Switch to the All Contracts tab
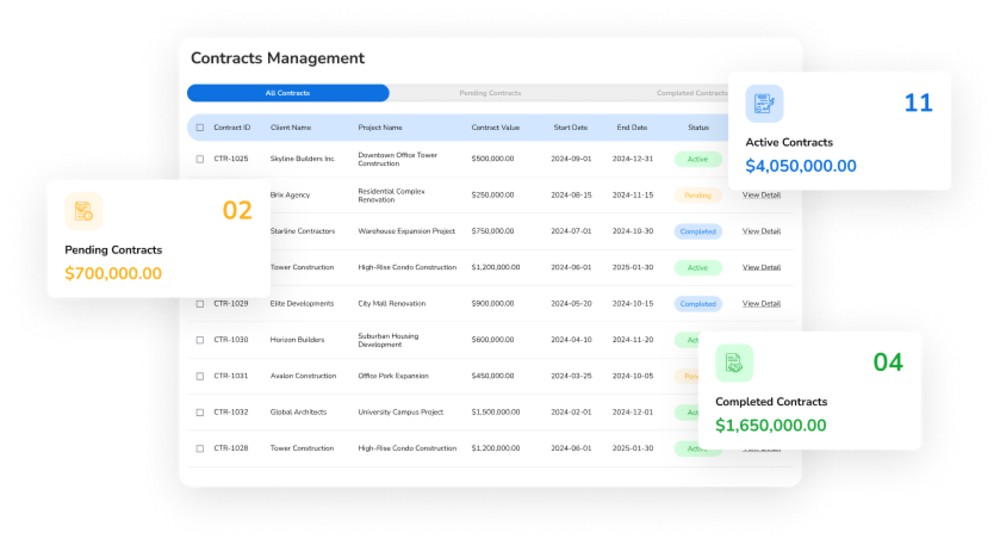Viewport: 1000px width, 545px height. coord(288,93)
